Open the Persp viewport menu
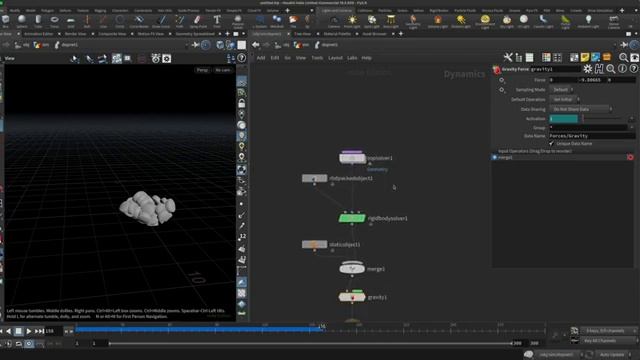The image size is (640, 360). [x=202, y=70]
